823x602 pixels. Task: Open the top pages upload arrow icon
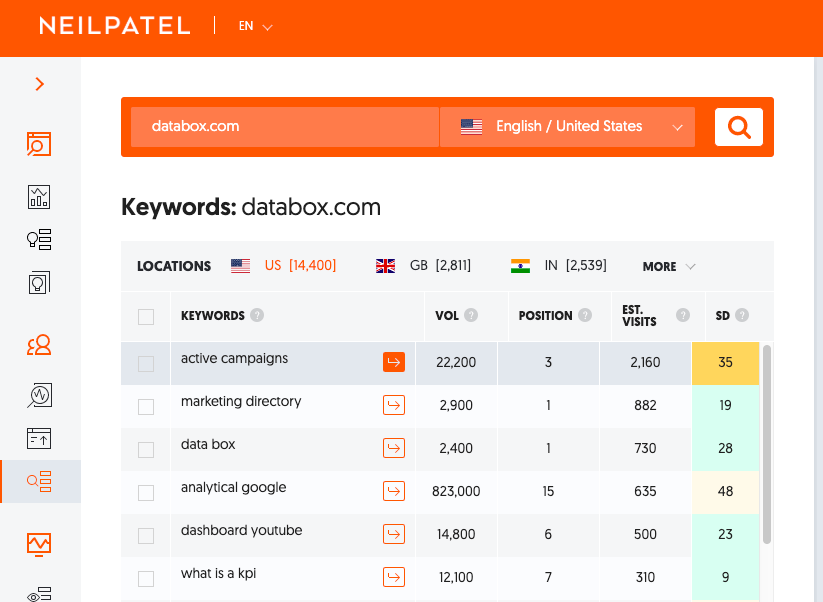(x=39, y=438)
